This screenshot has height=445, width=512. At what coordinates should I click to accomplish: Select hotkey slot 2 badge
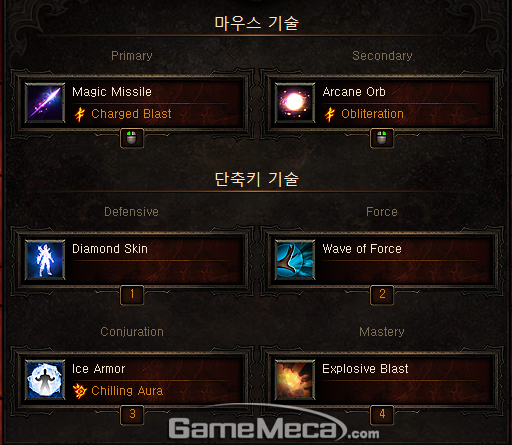click(382, 295)
